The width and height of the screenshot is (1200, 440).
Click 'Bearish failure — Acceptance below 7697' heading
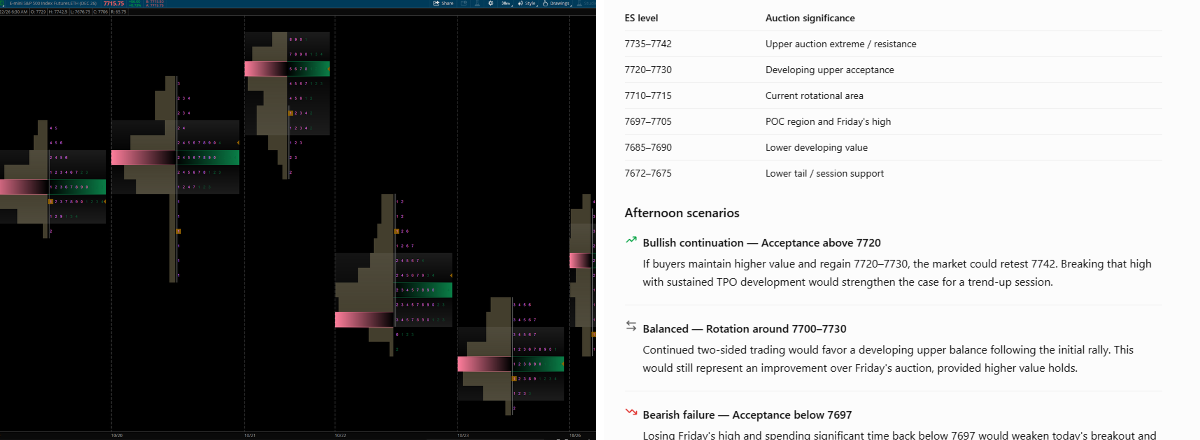(x=747, y=414)
